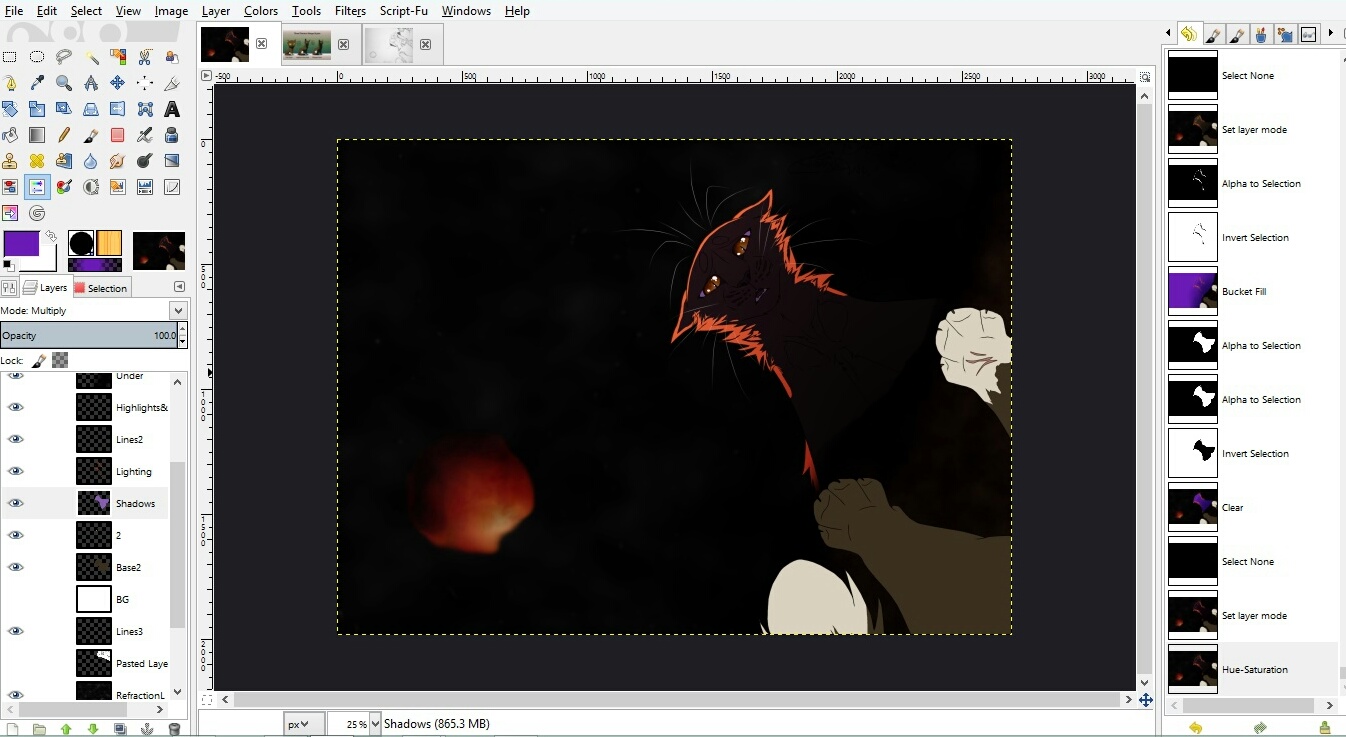
Task: Select the Bucket Fill history step
Action: click(x=1252, y=292)
